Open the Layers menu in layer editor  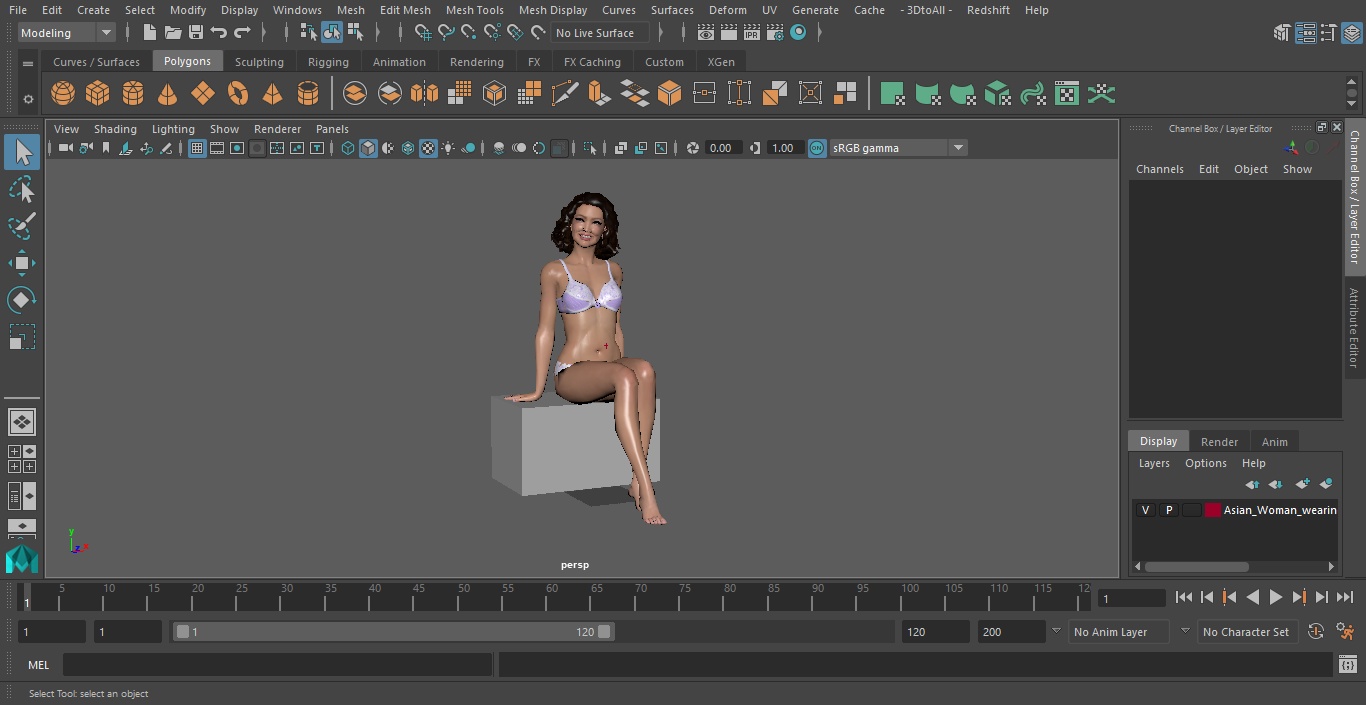(x=1154, y=463)
